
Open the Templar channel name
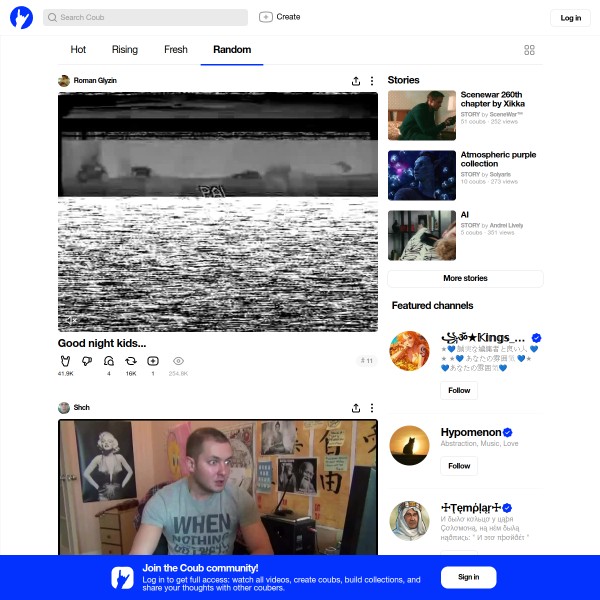[x=471, y=508]
